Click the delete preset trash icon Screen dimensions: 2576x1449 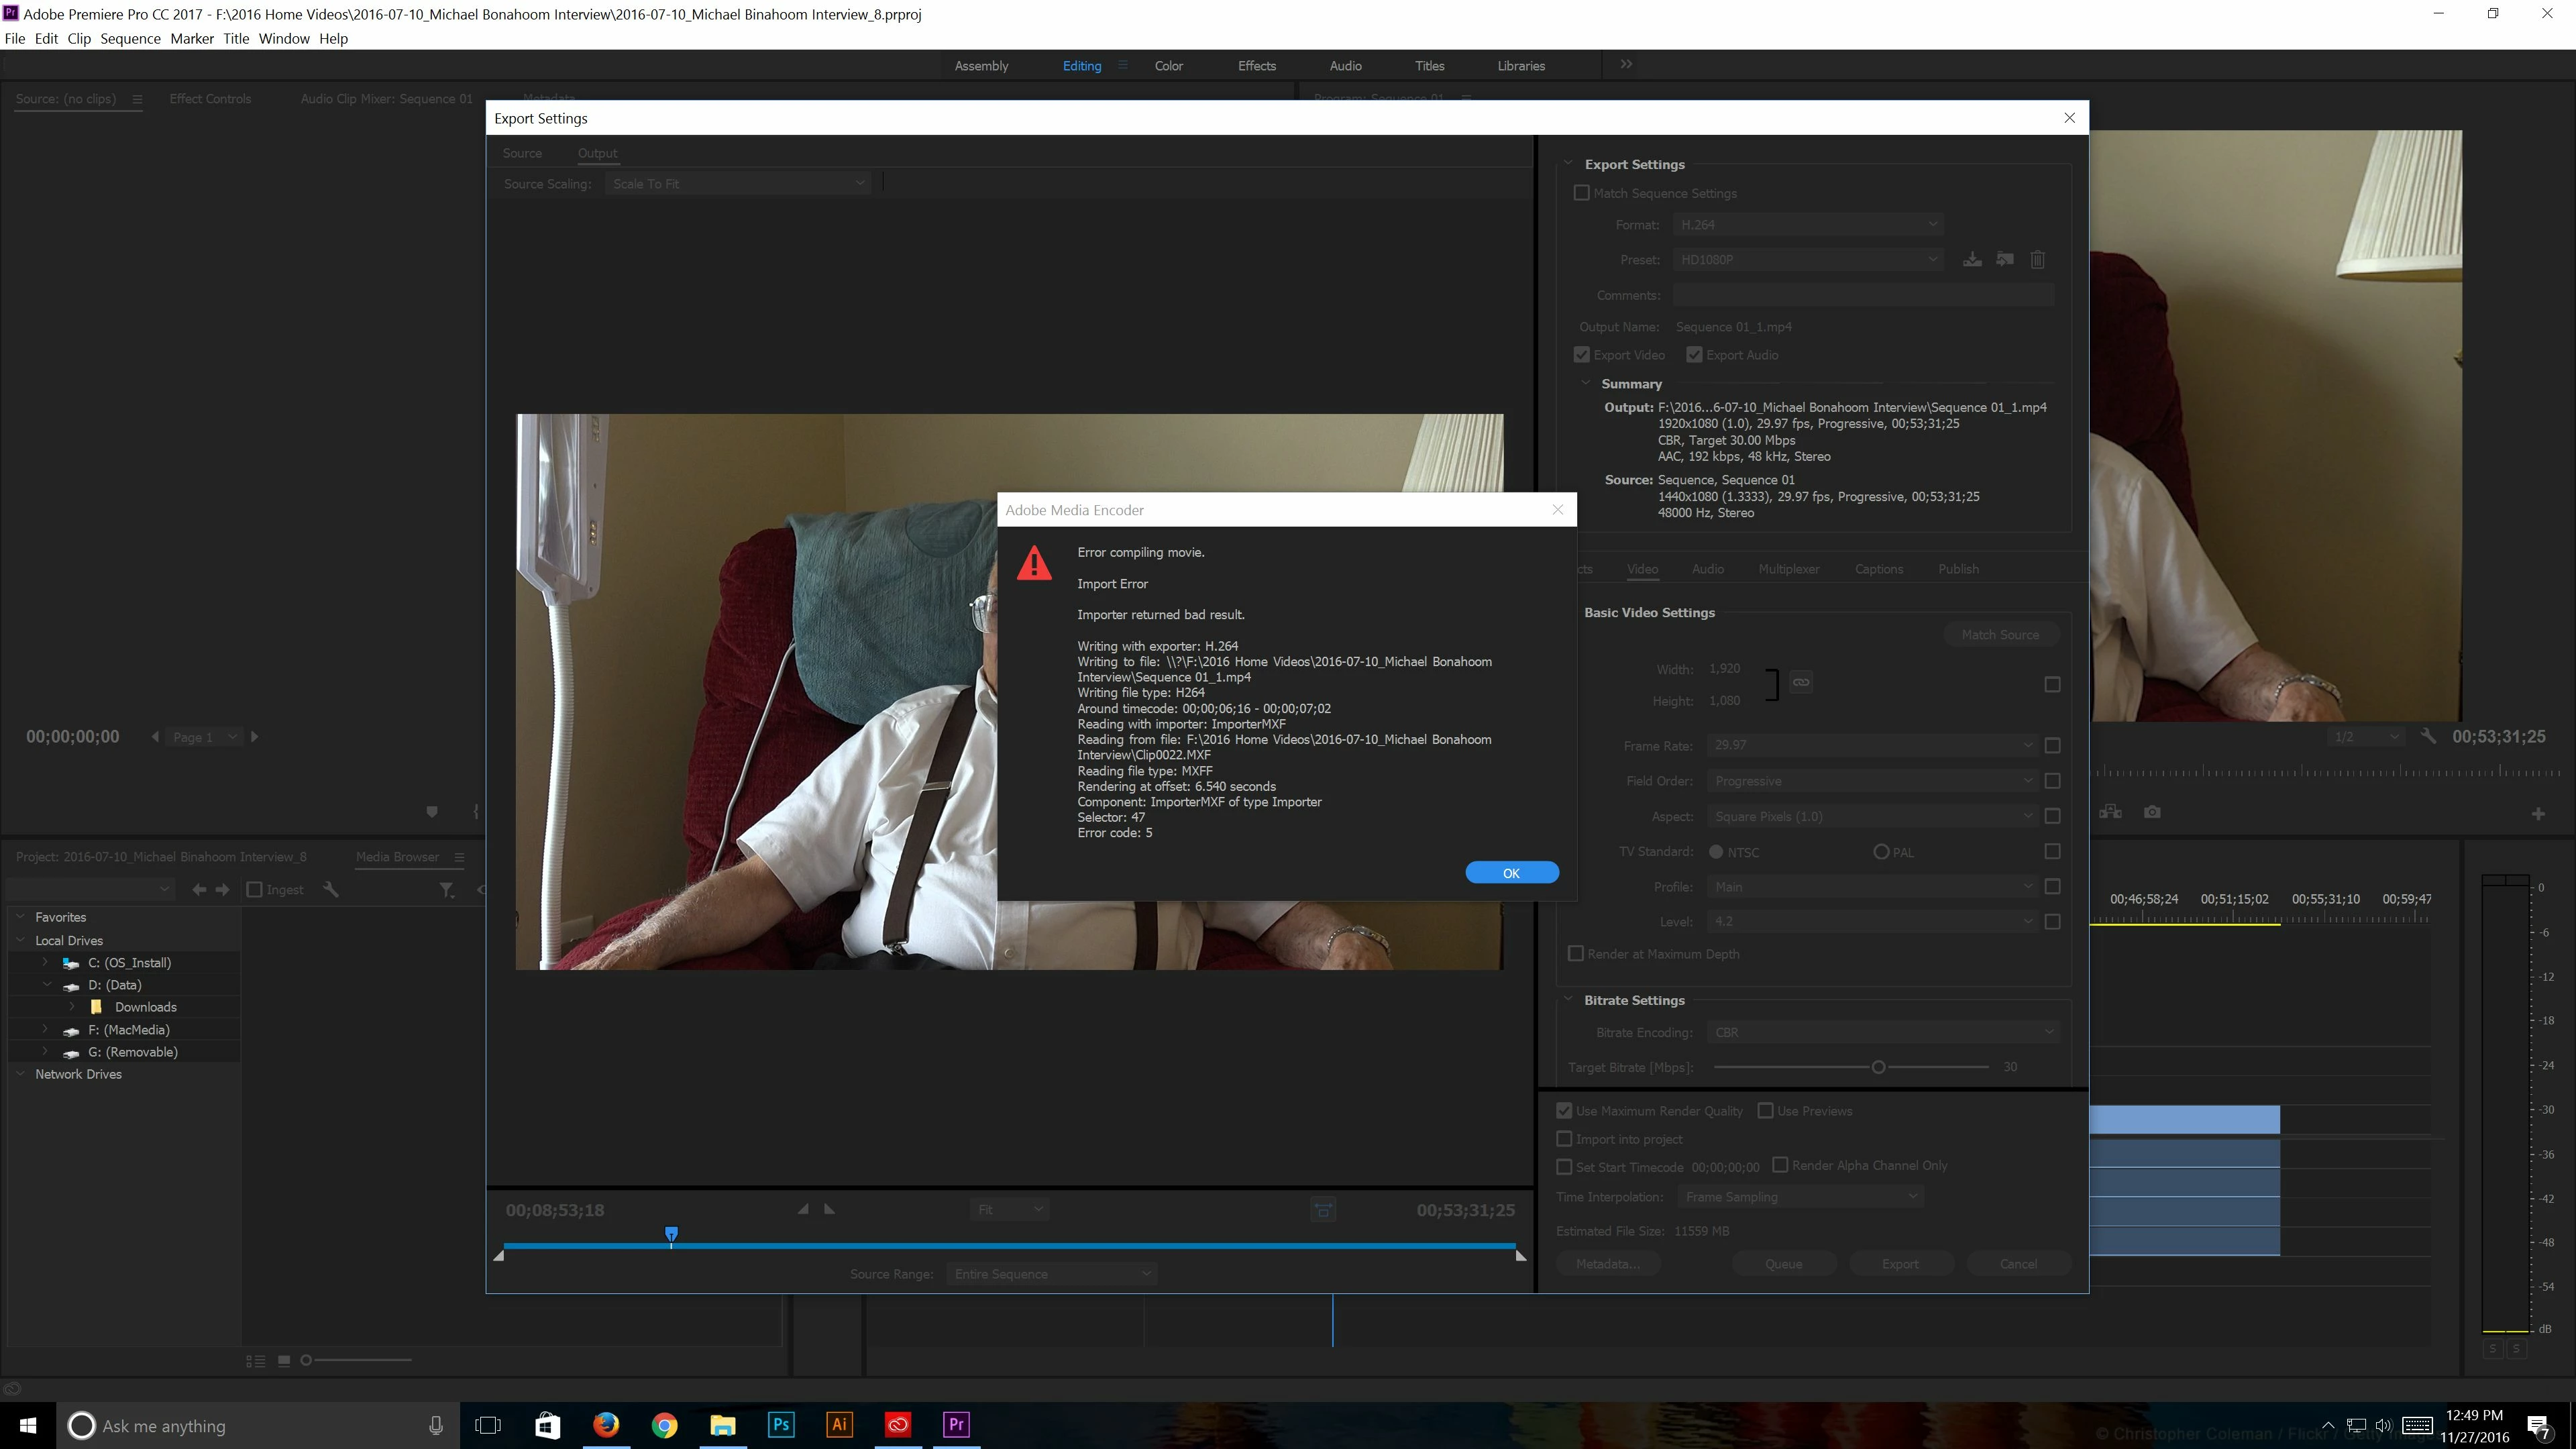point(2037,260)
